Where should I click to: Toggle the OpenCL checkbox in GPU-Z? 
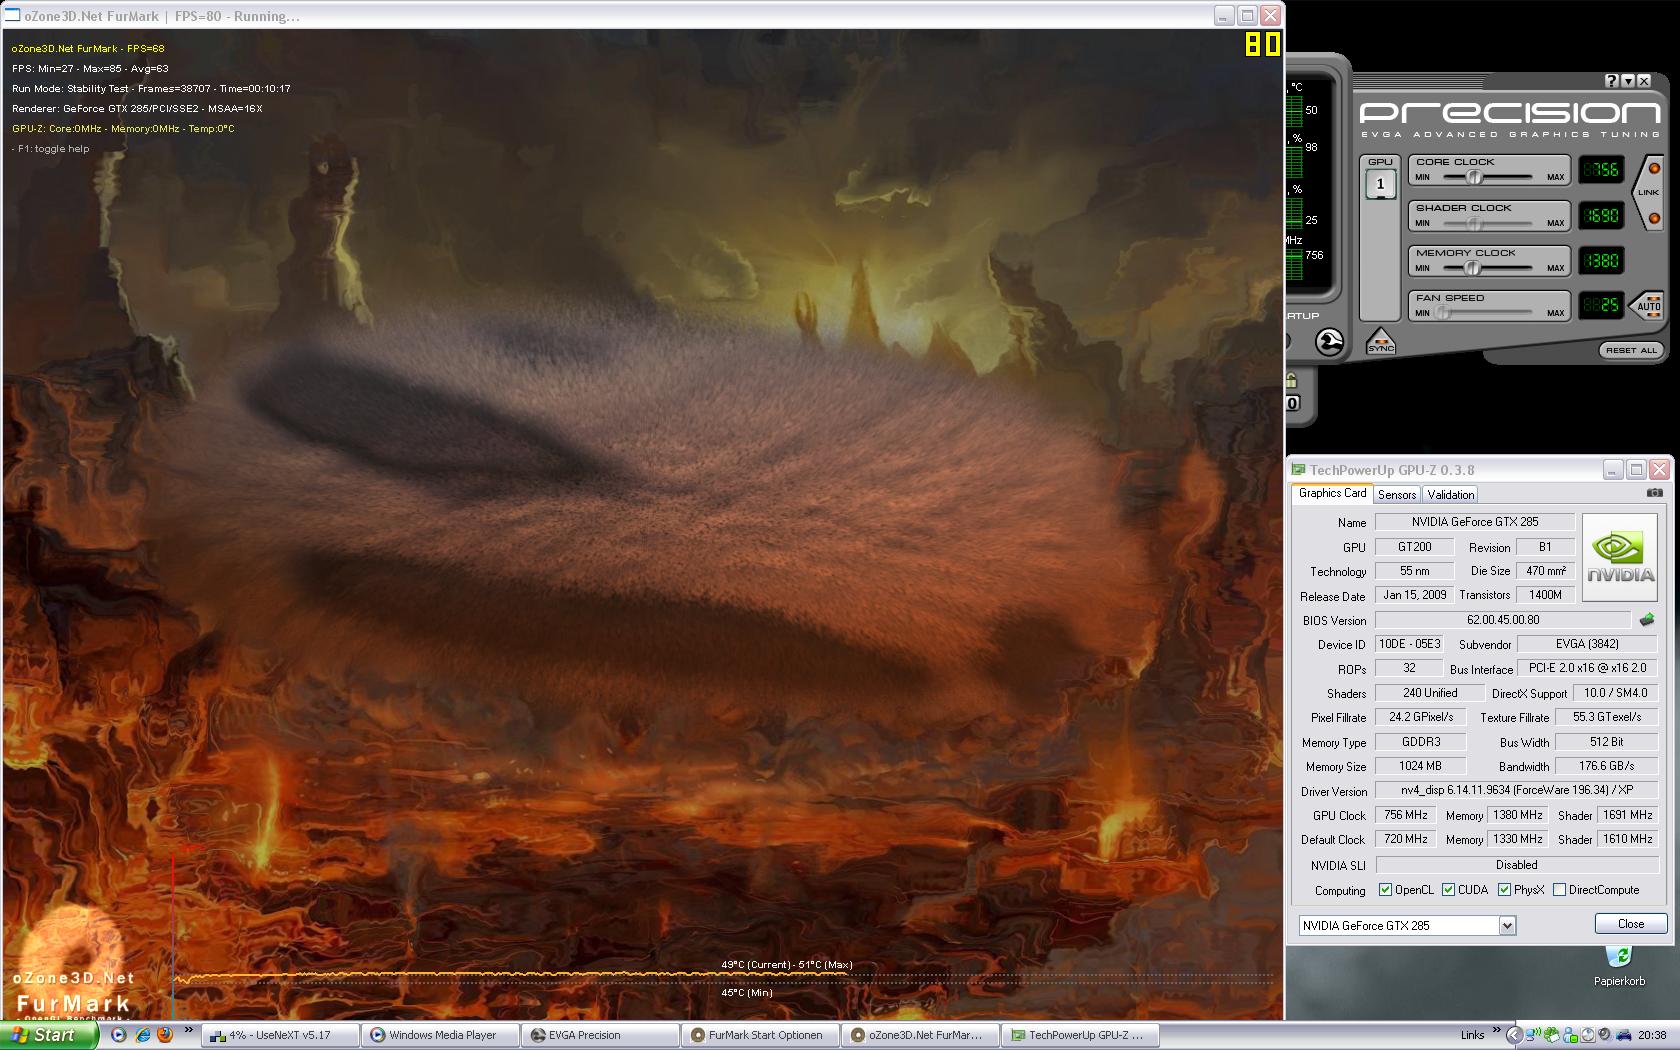pyautogui.click(x=1385, y=890)
